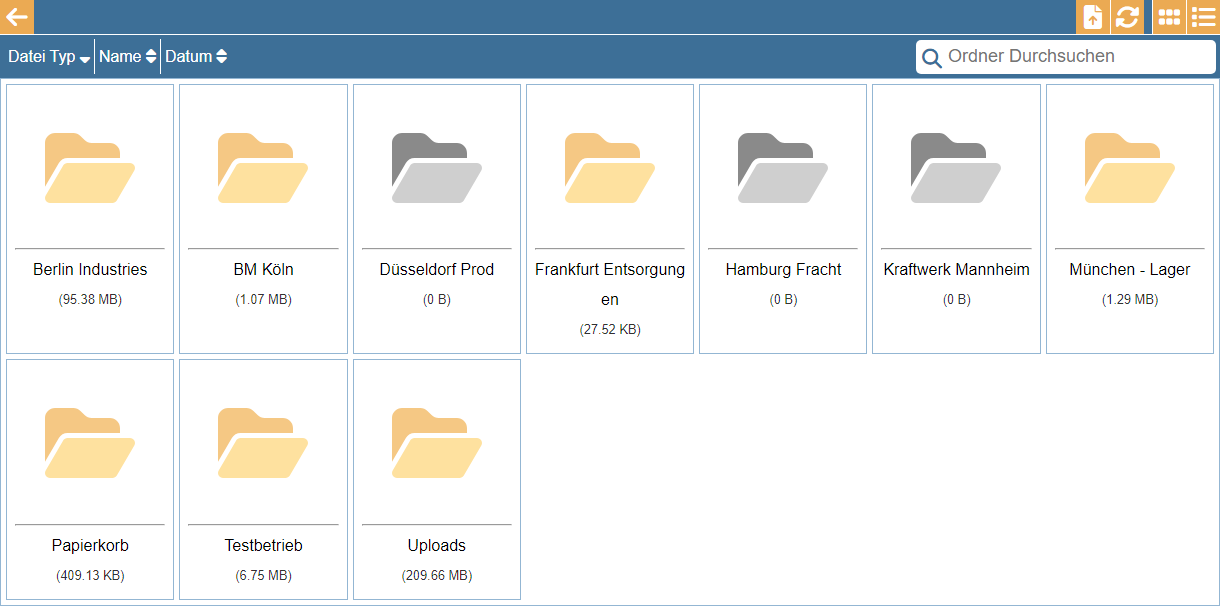
Task: Click the Papierkorb folder label
Action: tap(90, 546)
